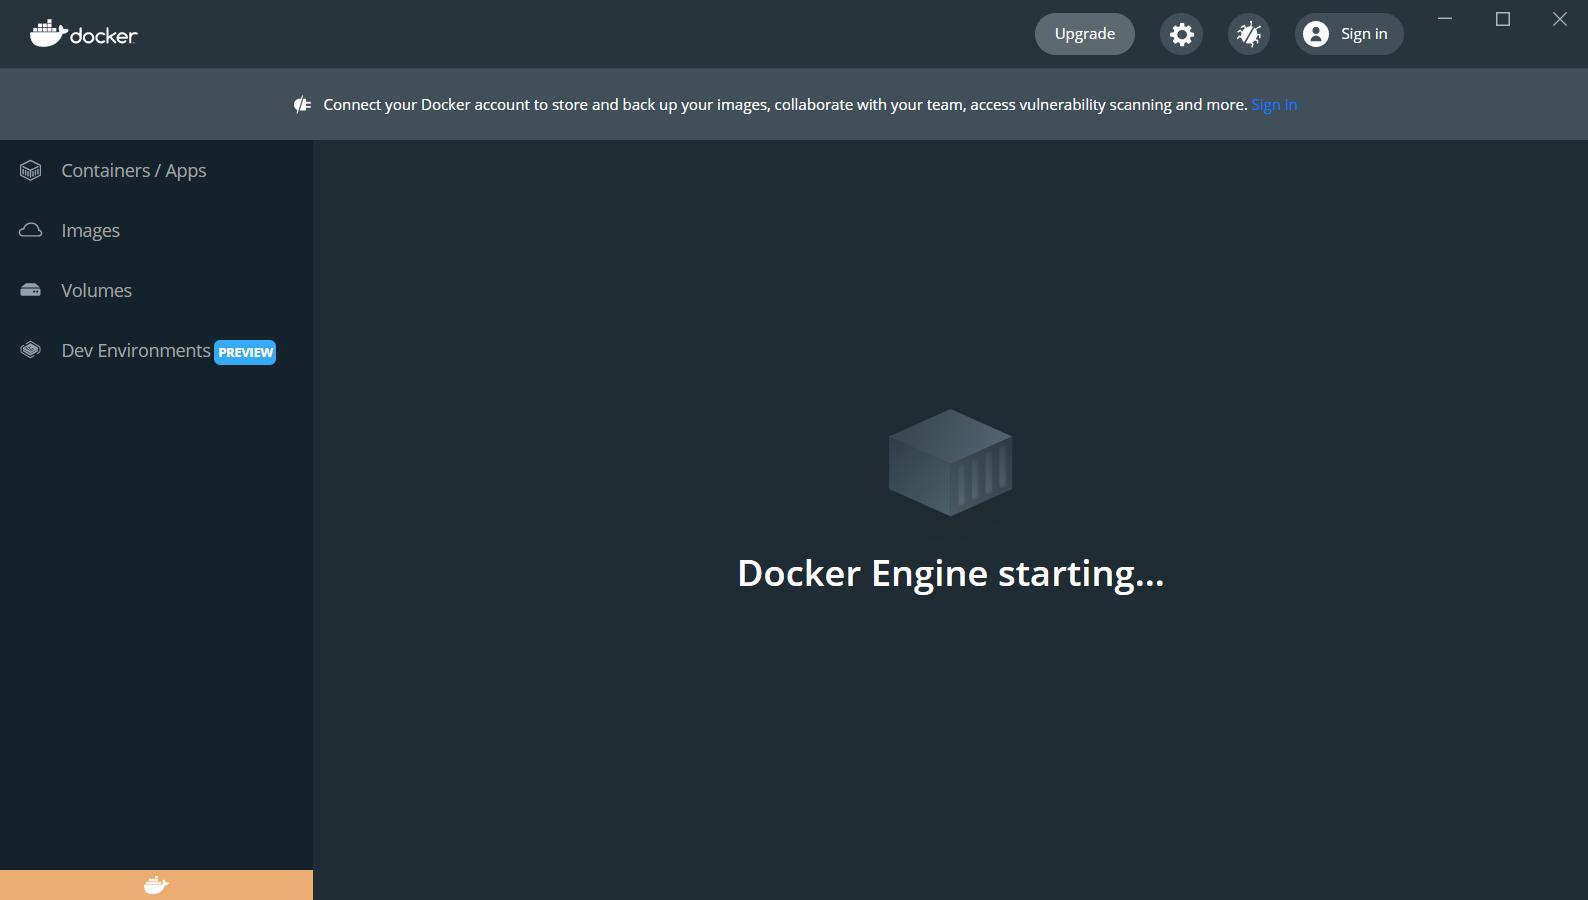Click the user avatar icon
Image resolution: width=1588 pixels, height=900 pixels.
(x=1316, y=34)
